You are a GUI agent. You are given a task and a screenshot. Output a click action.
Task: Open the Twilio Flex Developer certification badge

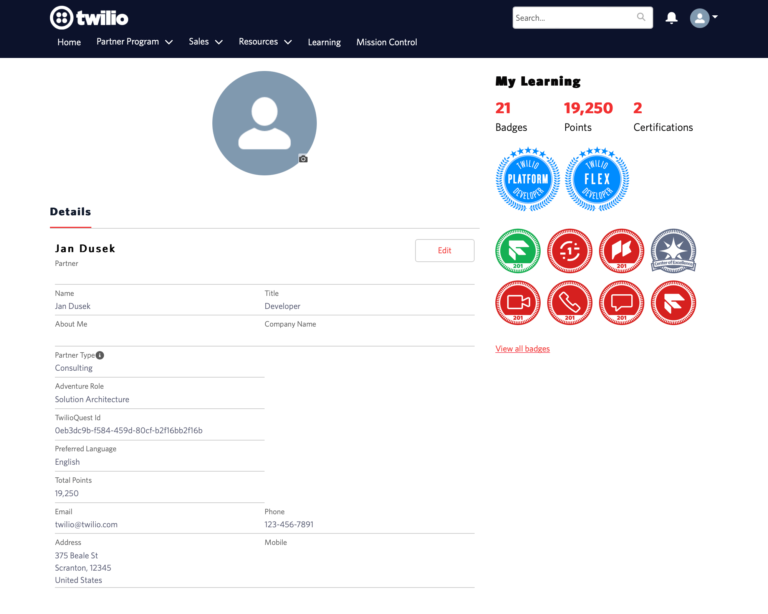pos(597,180)
